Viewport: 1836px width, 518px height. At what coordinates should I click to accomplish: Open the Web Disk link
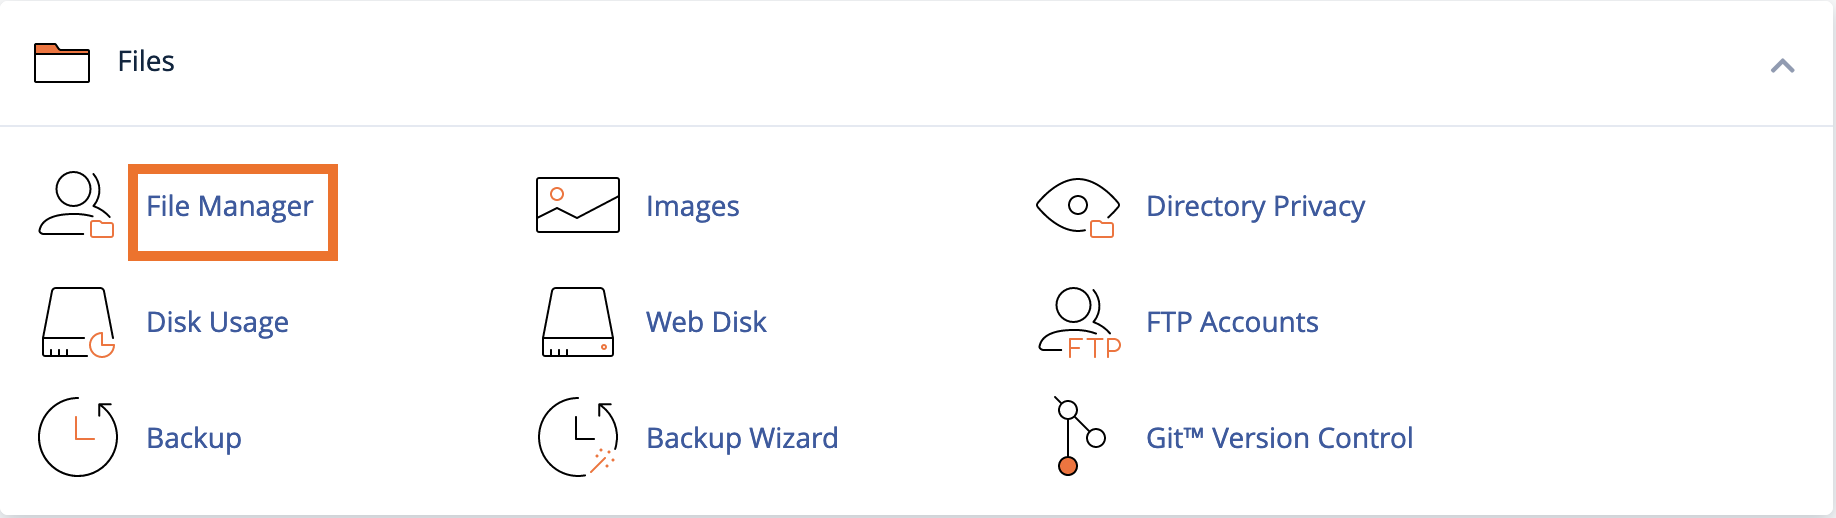pyautogui.click(x=706, y=322)
